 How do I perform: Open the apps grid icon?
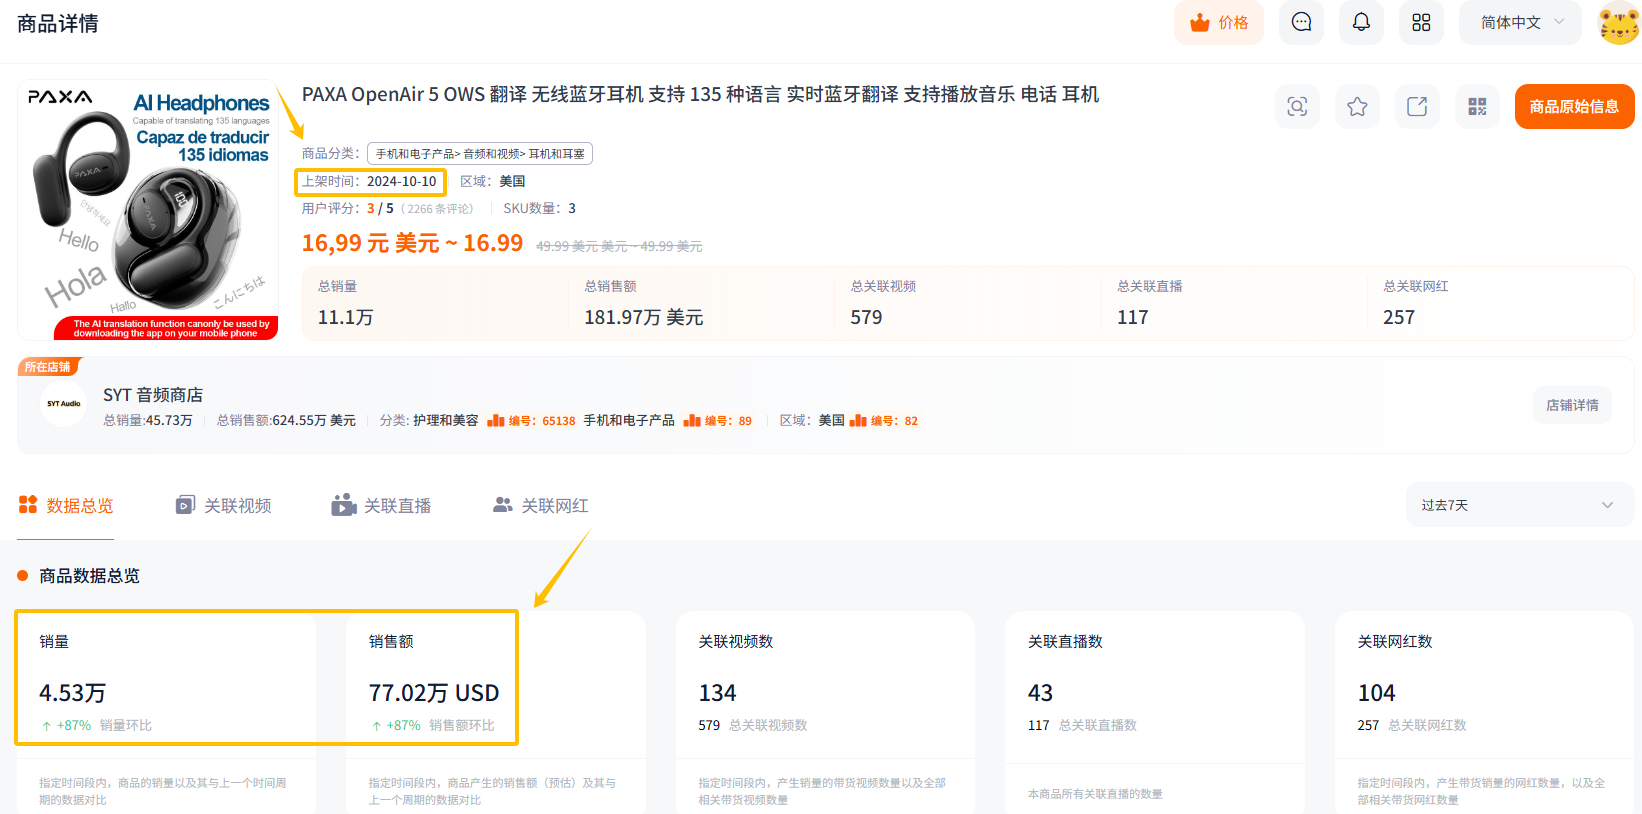[1421, 22]
